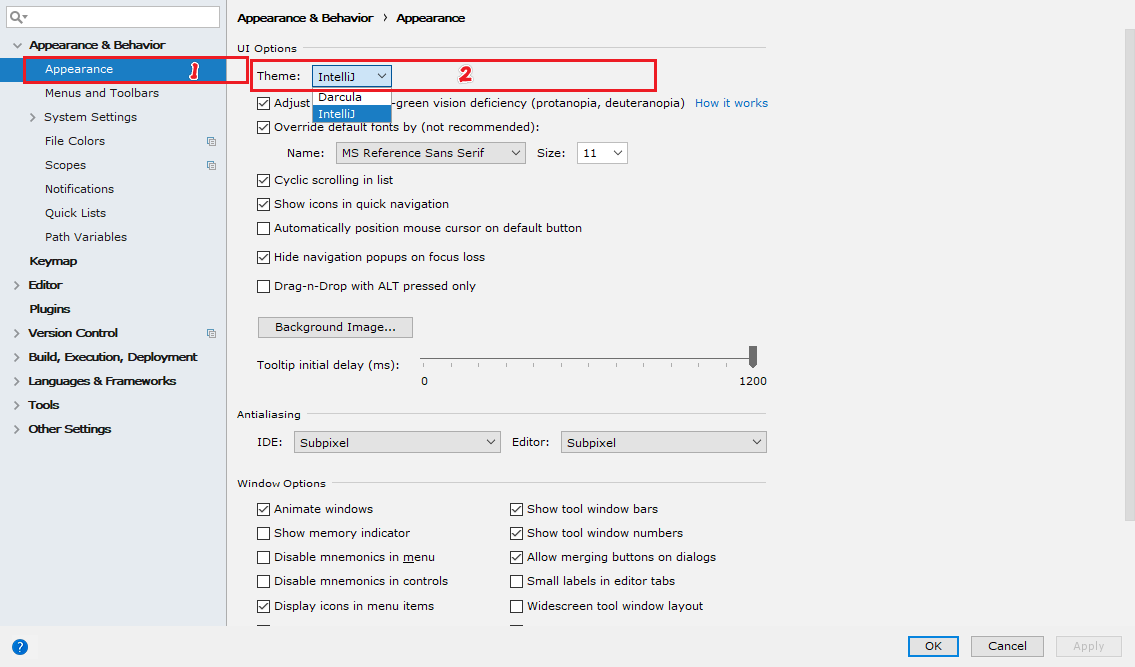Viewport: 1135px width, 667px height.
Task: Toggle Drag-n-Drop with ALT pressed only
Action: 263,286
